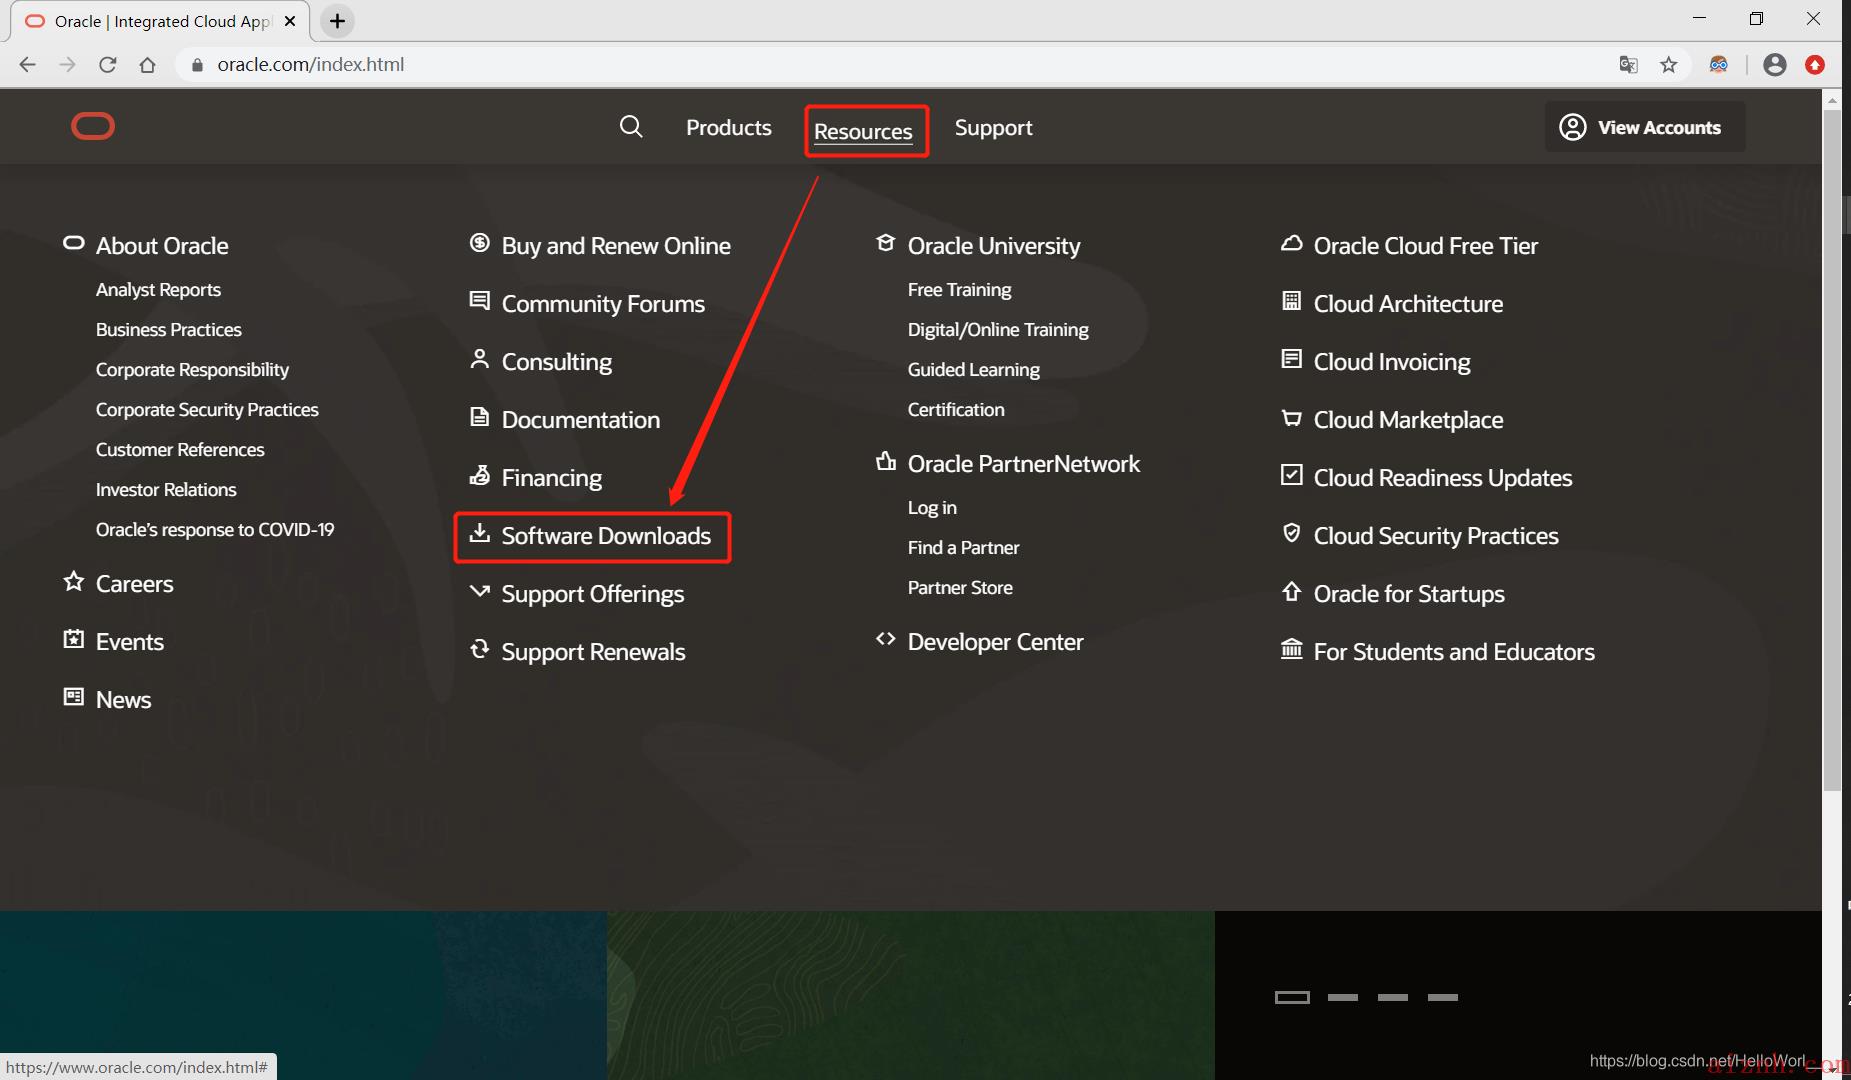Click the Oracle logo icon
1851x1080 pixels.
click(93, 126)
